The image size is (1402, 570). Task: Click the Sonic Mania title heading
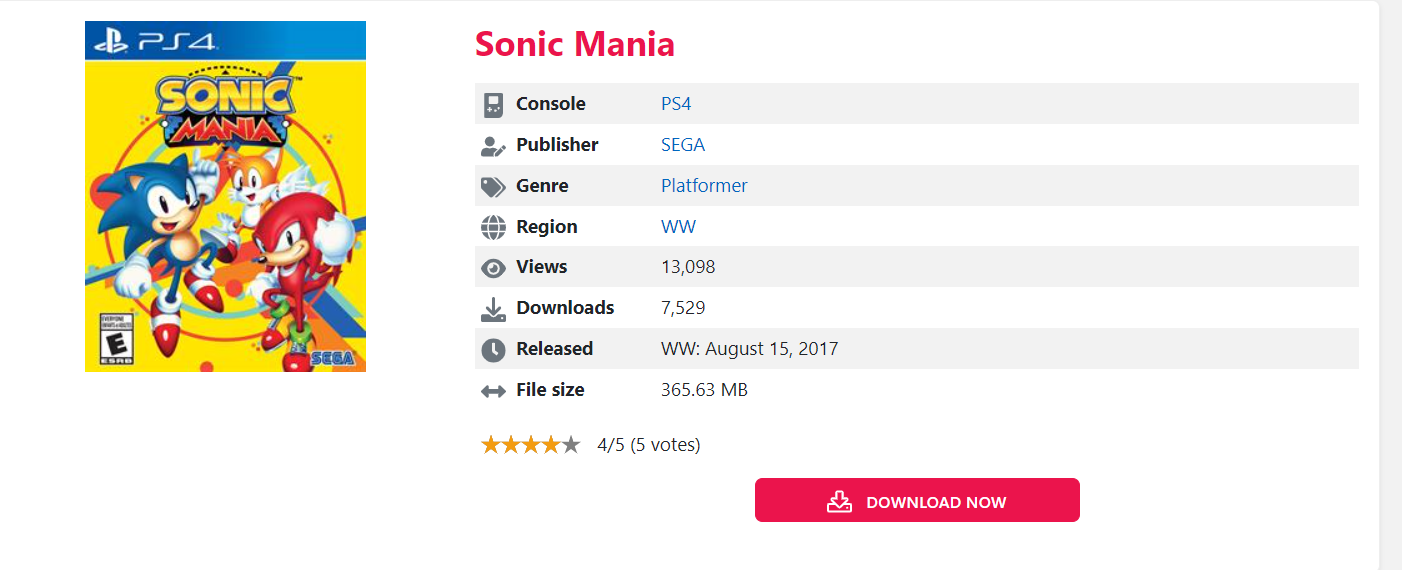(x=575, y=44)
